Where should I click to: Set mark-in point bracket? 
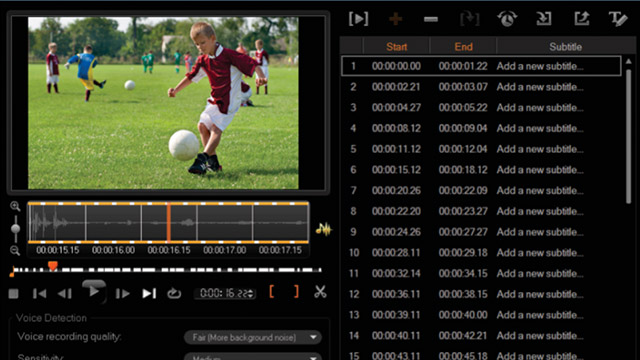271,292
